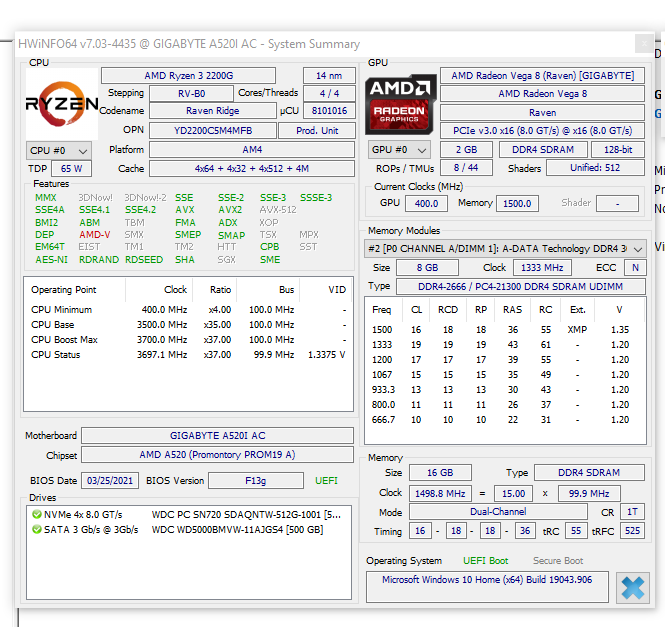665x627 pixels.
Task: Click the Ryzen CPU logo image
Action: coord(62,104)
